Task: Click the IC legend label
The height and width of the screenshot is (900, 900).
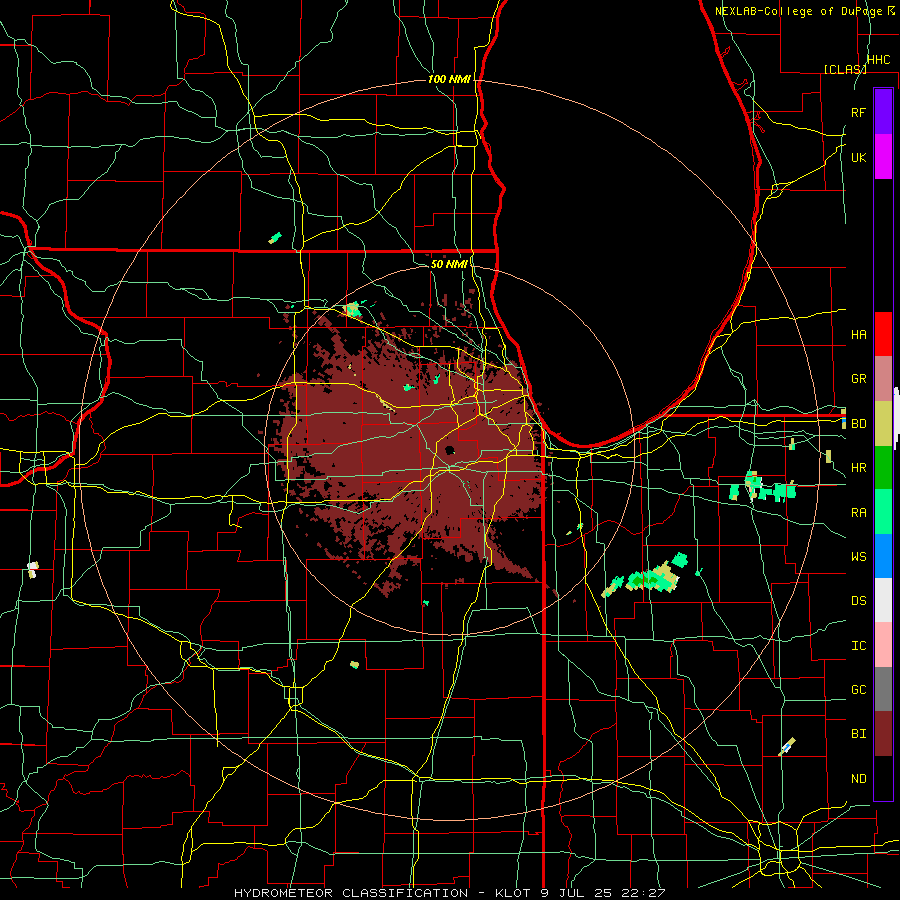Action: pos(858,646)
